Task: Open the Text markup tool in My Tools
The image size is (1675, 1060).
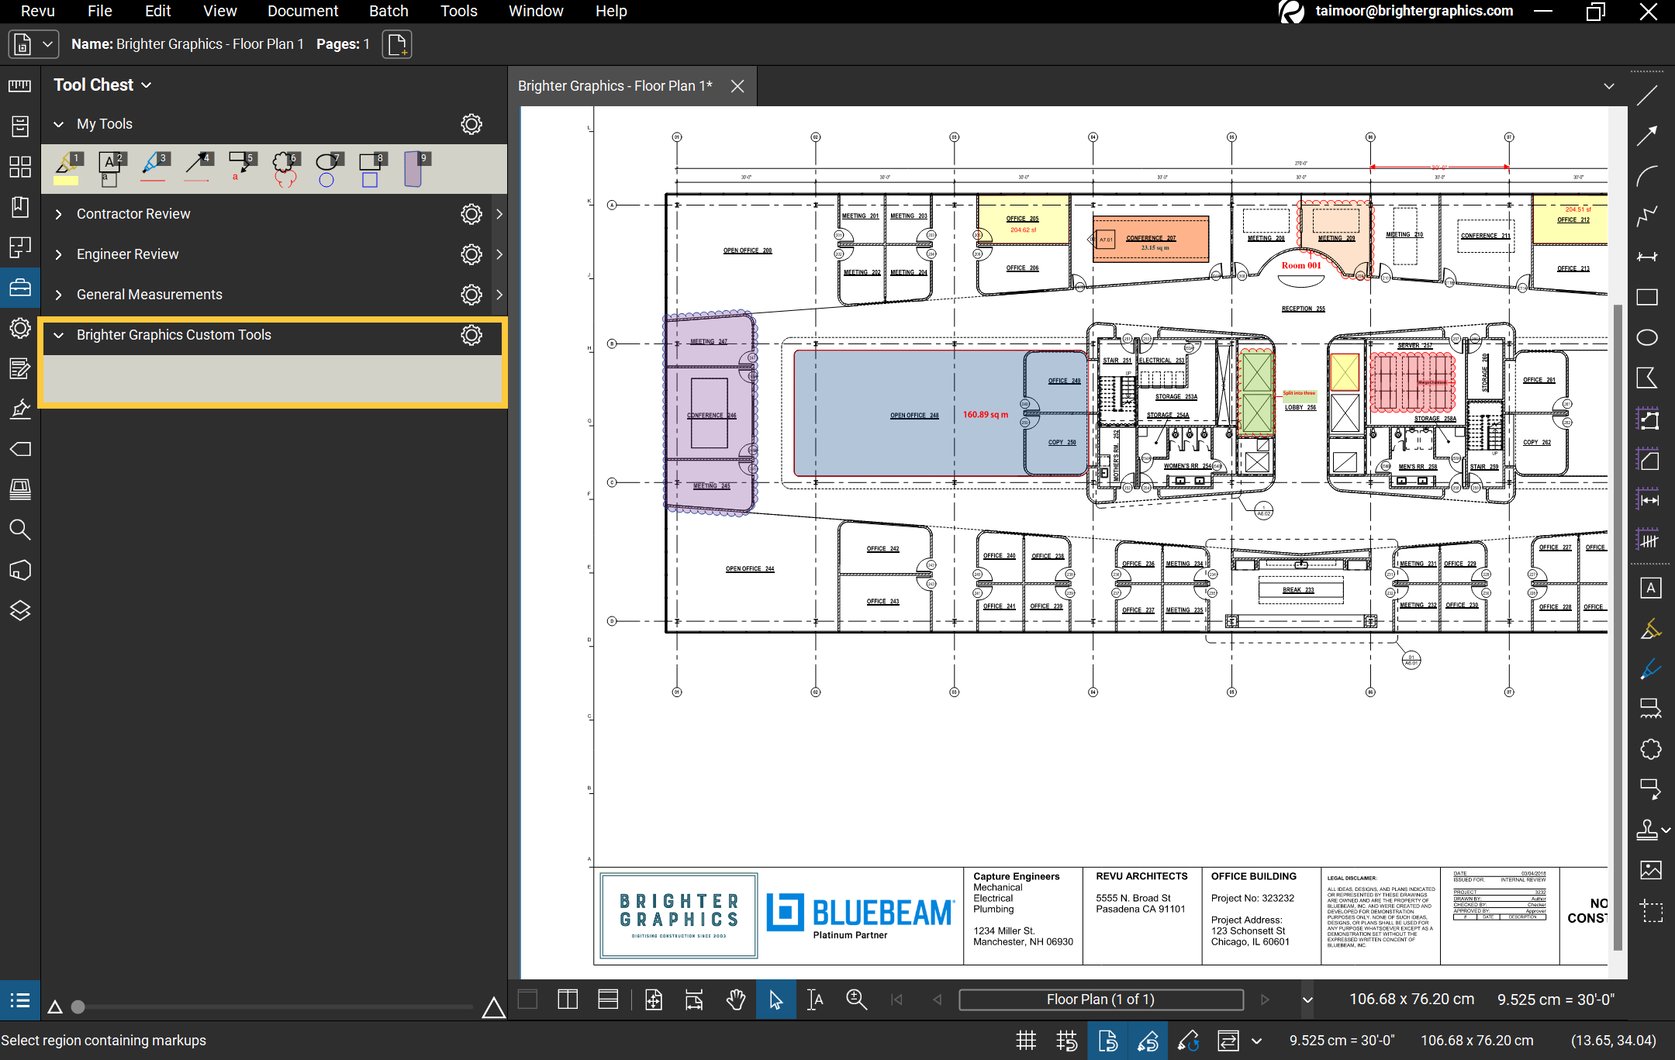Action: pos(109,168)
